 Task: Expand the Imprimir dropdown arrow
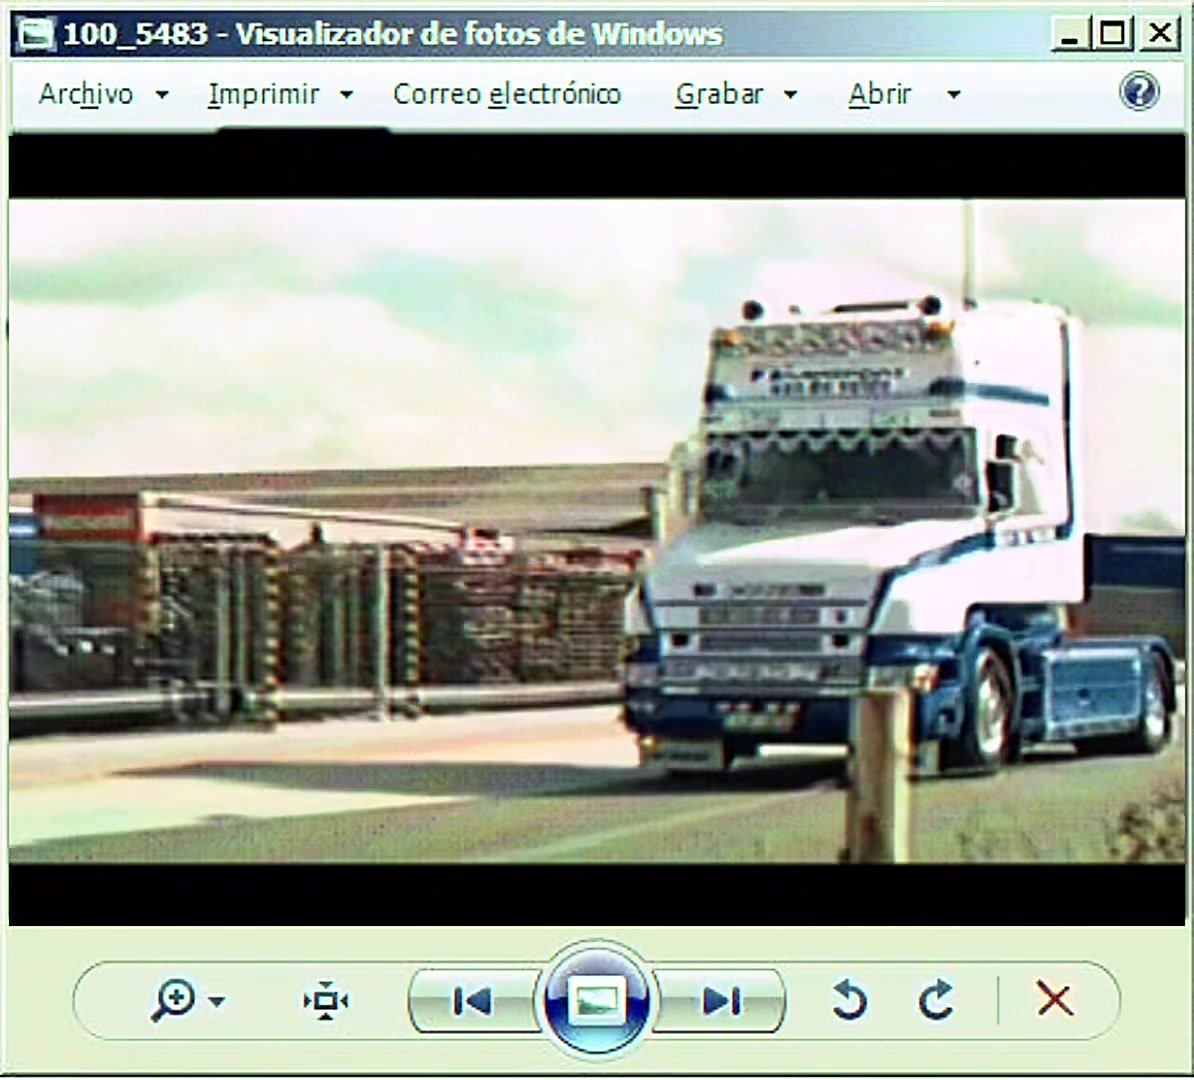[346, 95]
